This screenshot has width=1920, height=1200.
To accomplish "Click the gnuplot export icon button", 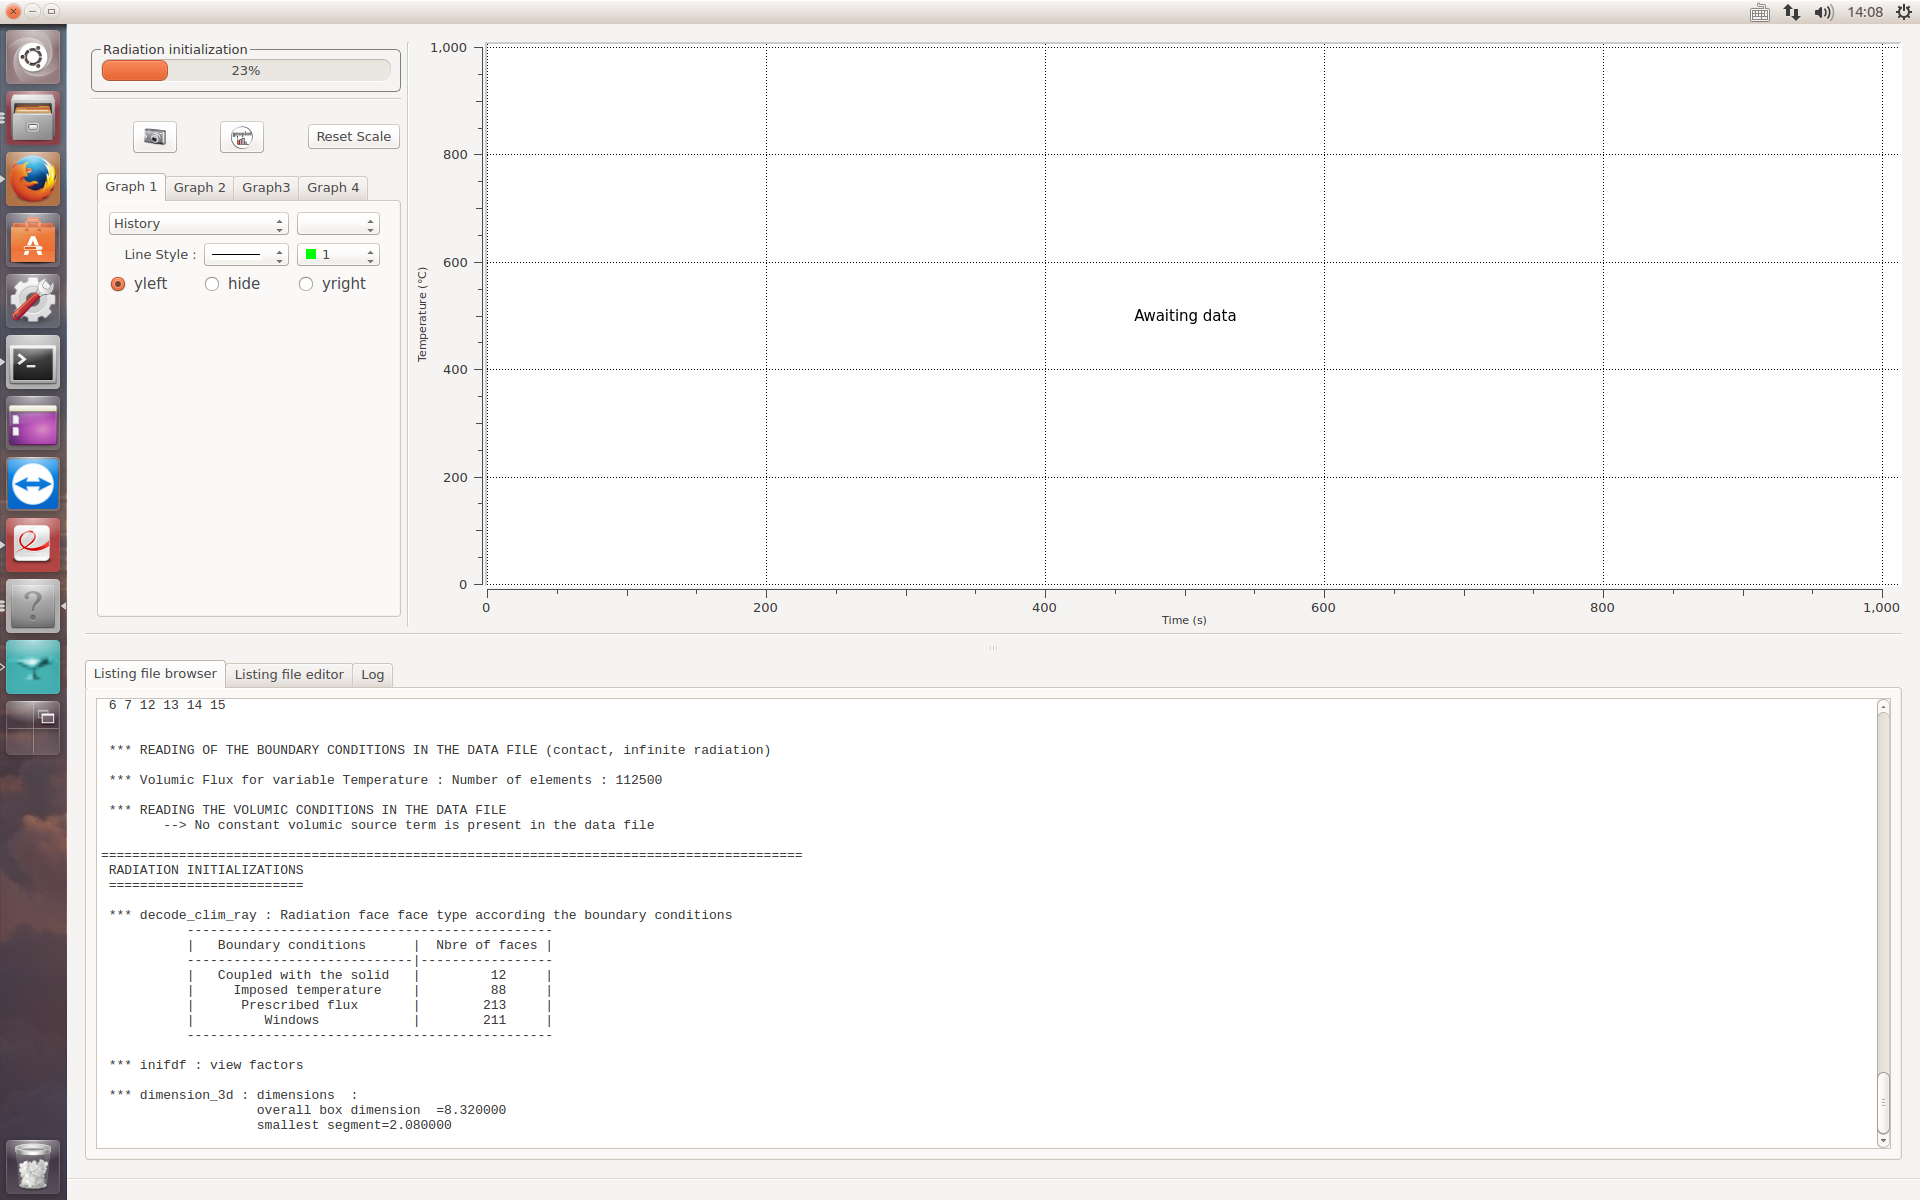I will click(x=242, y=137).
